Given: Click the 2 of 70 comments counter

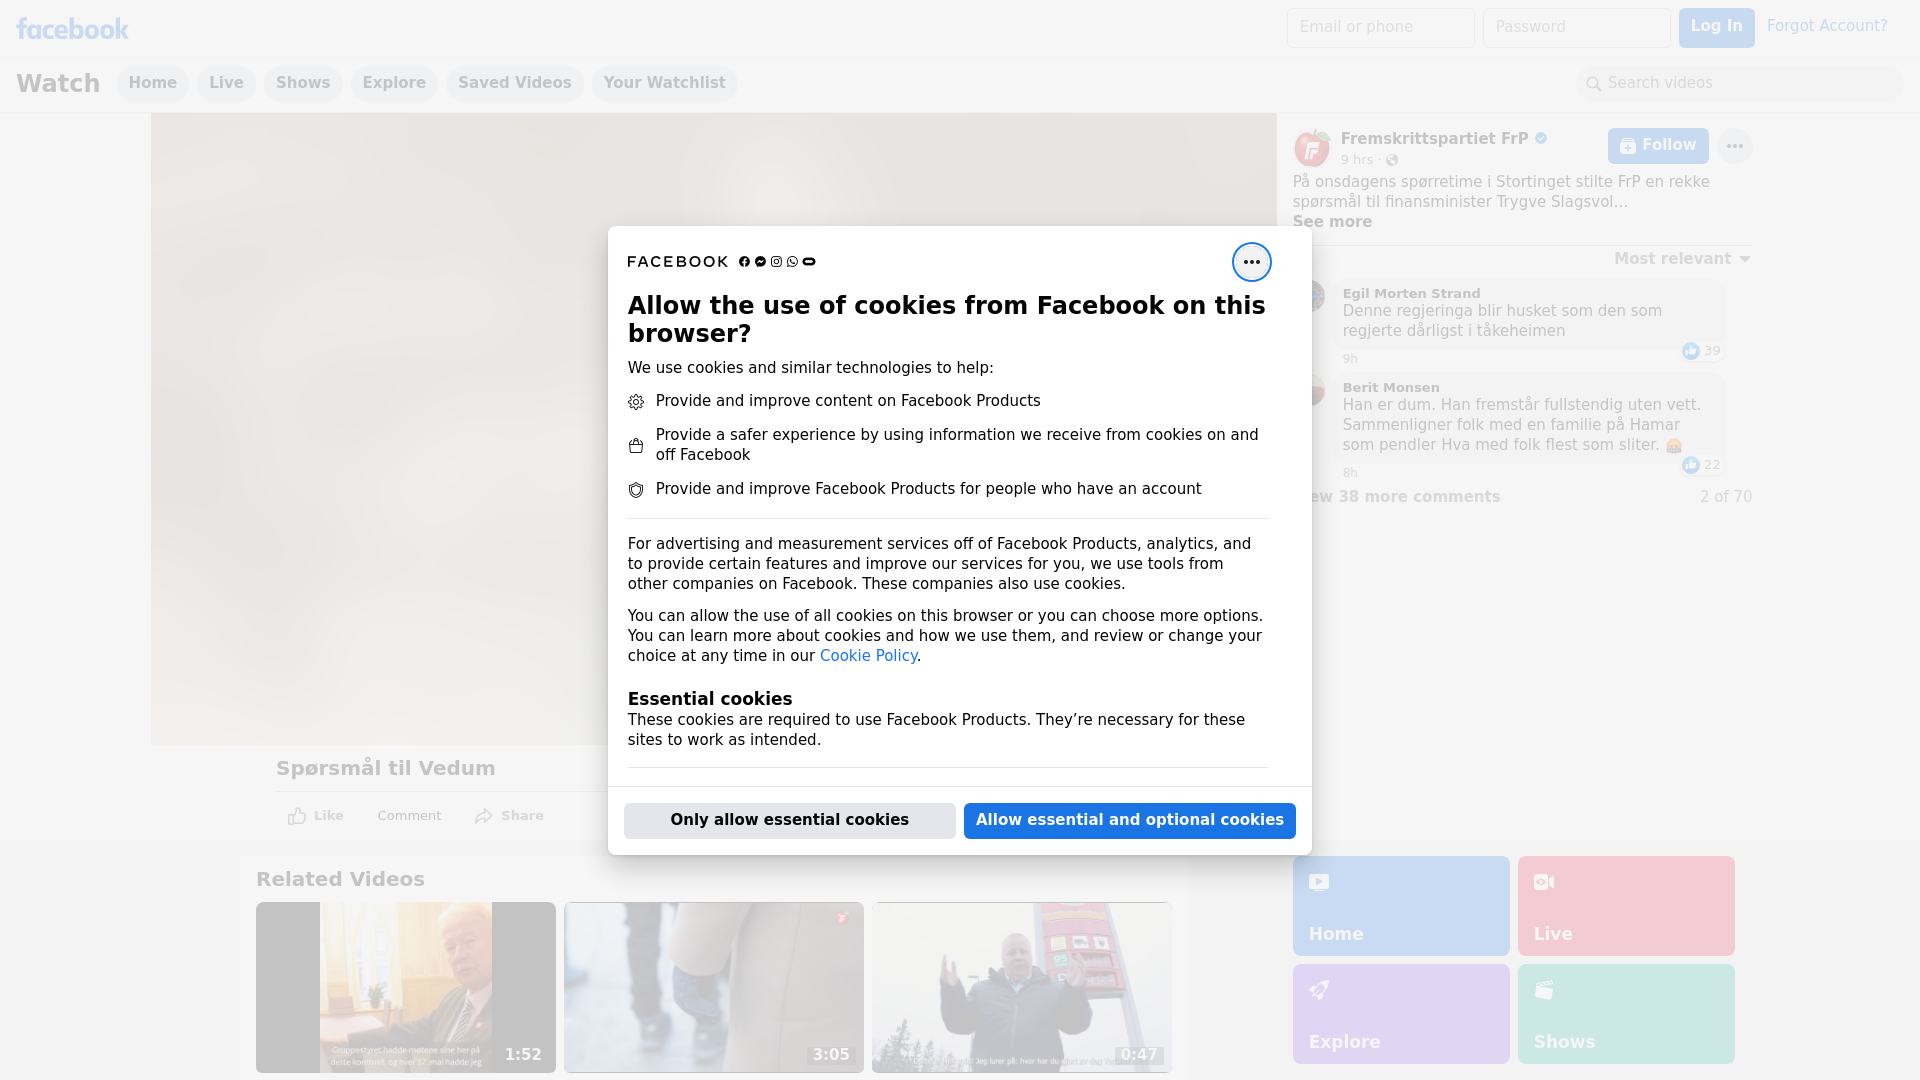Looking at the screenshot, I should tap(1726, 497).
